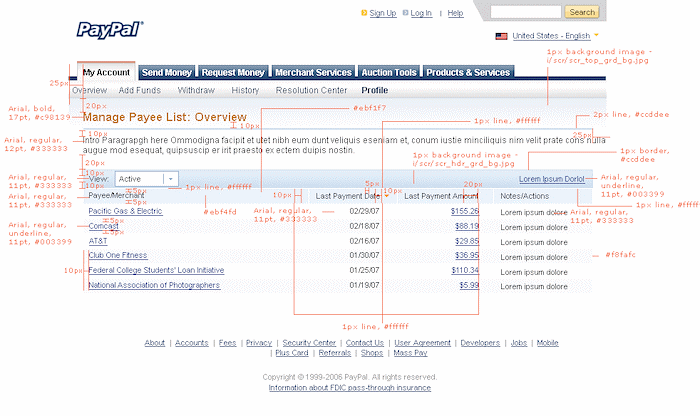The height and width of the screenshot is (416, 700).
Task: Switch to the Auction Tools tab
Action: [389, 72]
